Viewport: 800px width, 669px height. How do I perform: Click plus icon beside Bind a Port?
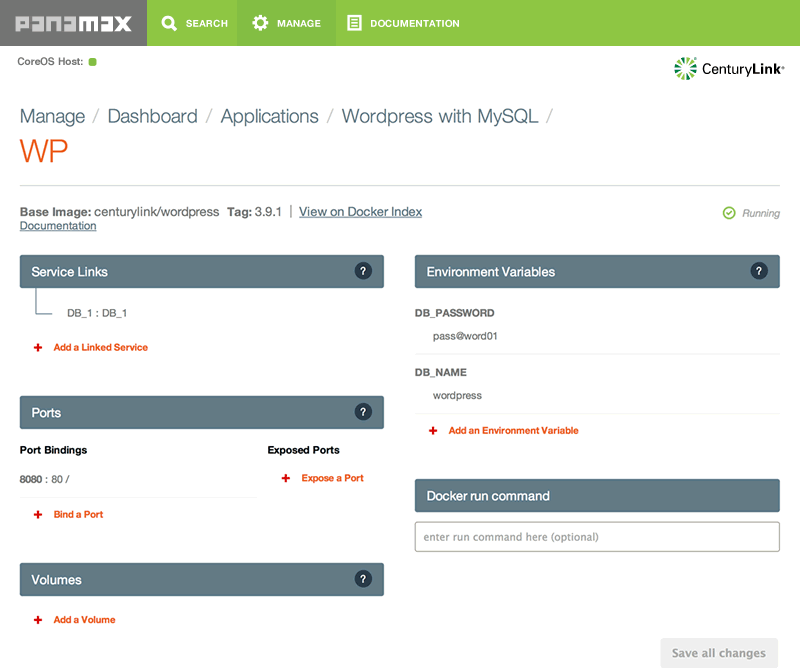click(x=38, y=514)
